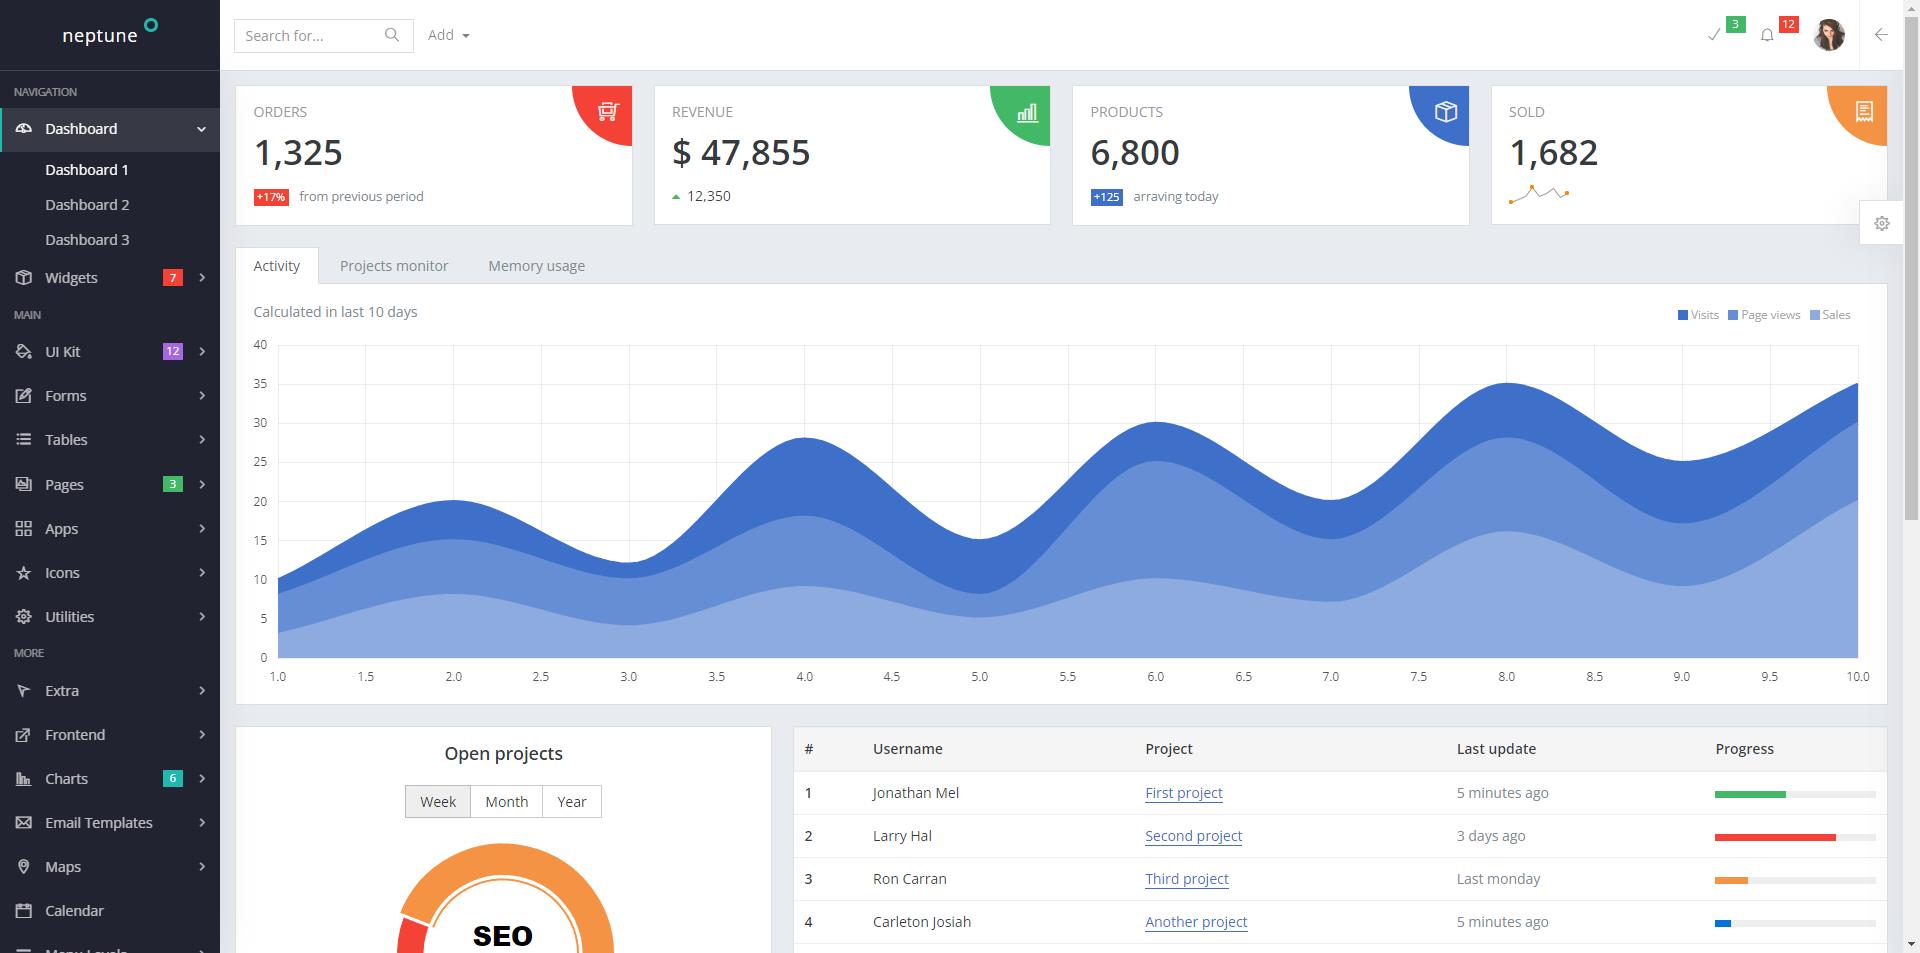Expand the Forms menu chevron

coord(202,395)
